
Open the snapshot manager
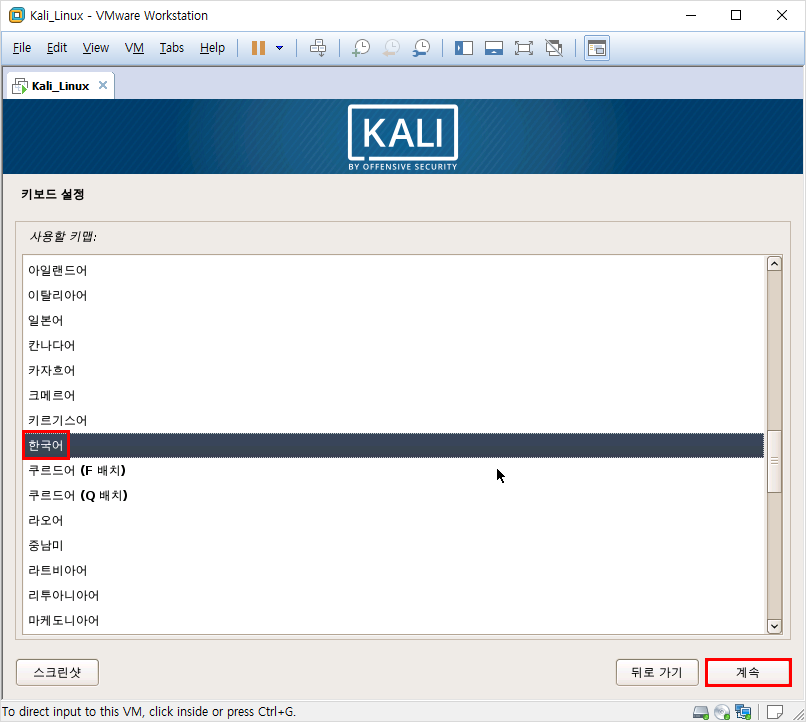pyautogui.click(x=422, y=48)
